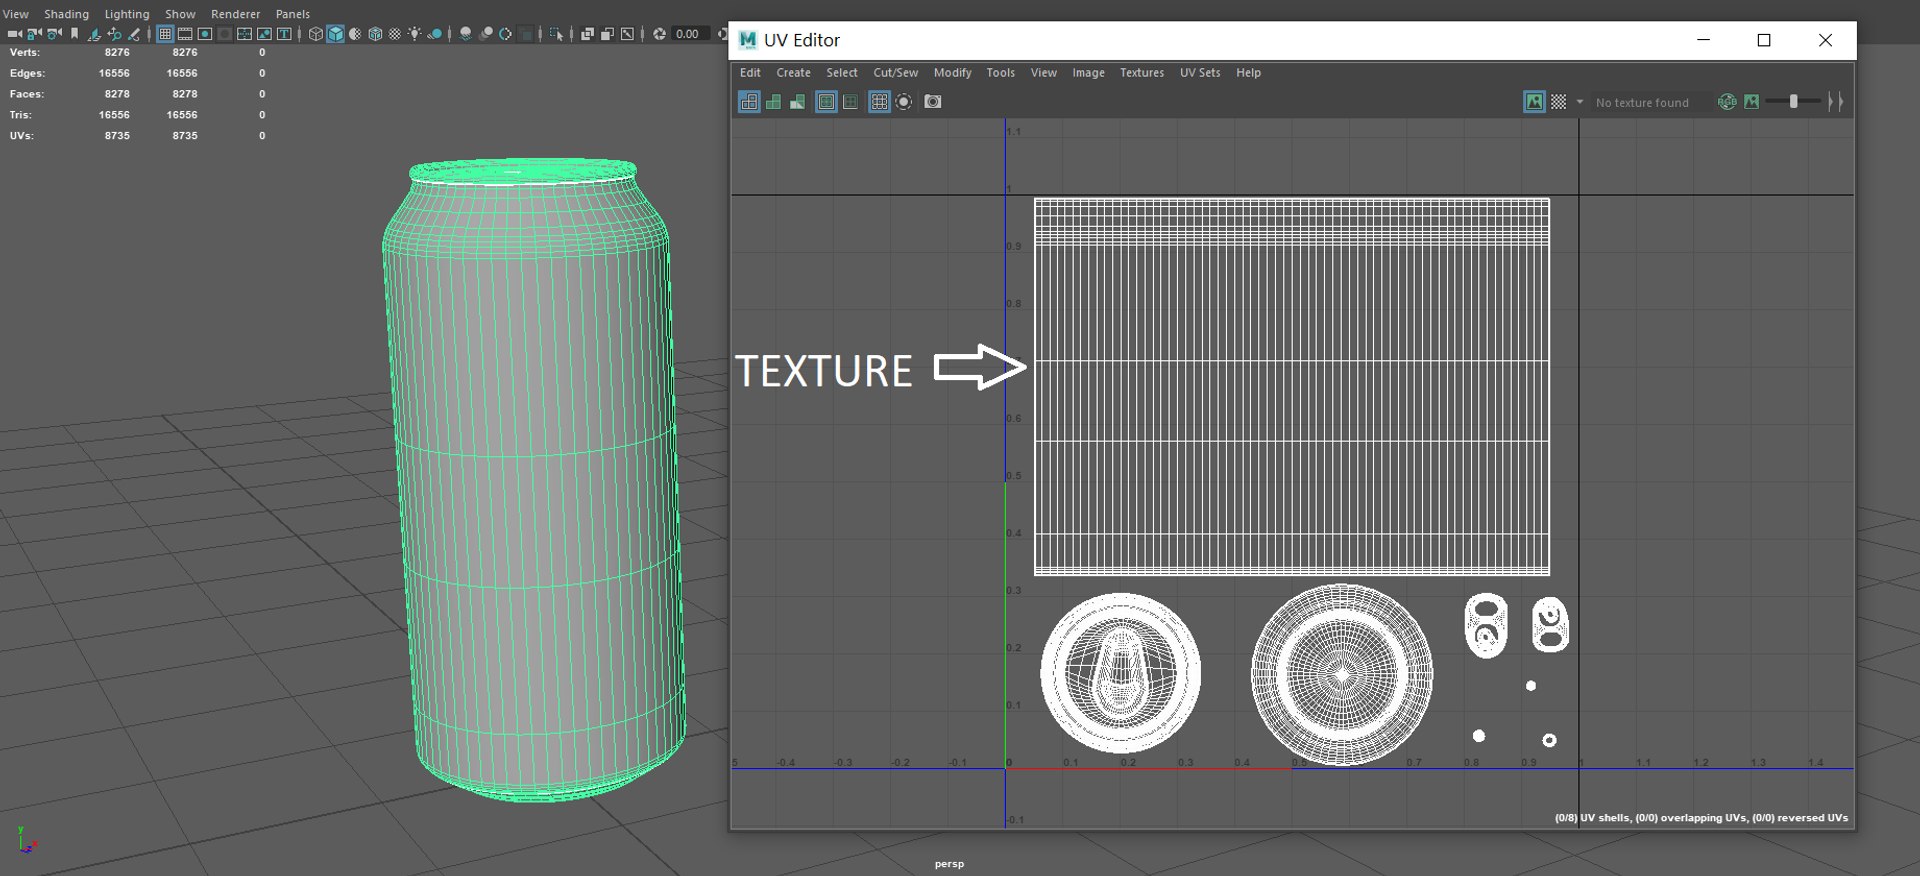1920x876 pixels.
Task: Click the exposure value field showing 0.00
Action: 690,34
